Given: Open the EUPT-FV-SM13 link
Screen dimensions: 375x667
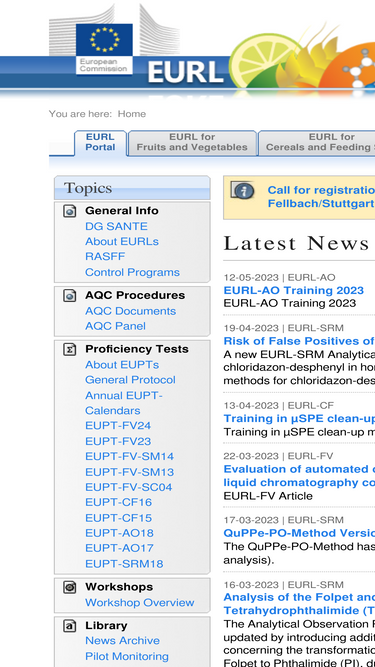Looking at the screenshot, I should pos(129,473).
